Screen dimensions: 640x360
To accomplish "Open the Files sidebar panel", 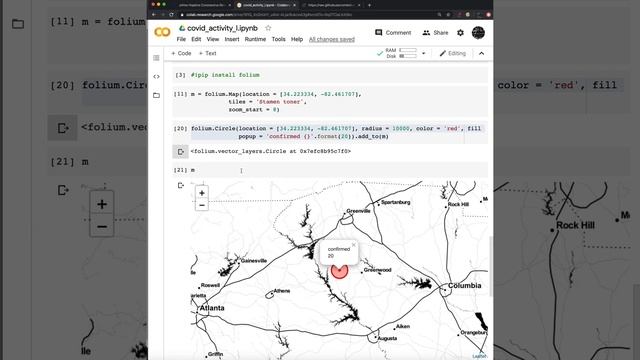I will pos(156,96).
